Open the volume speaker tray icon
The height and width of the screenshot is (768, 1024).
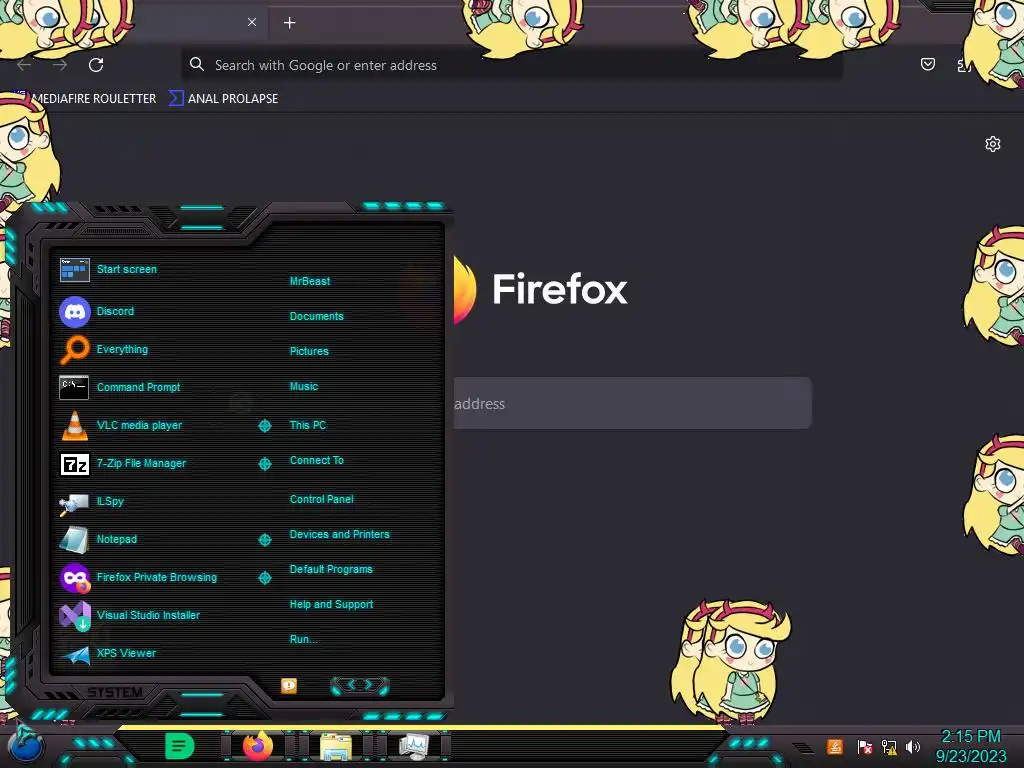coord(913,746)
